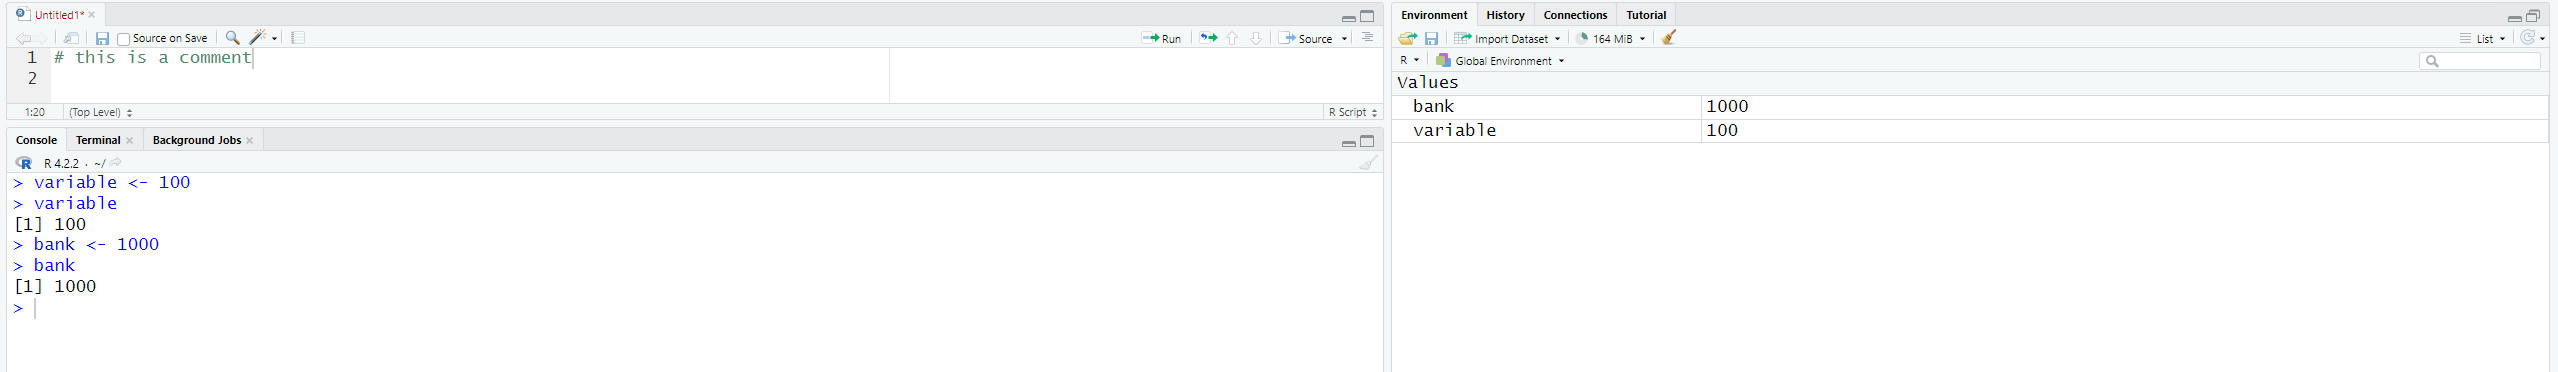Open the History tab

(1505, 15)
